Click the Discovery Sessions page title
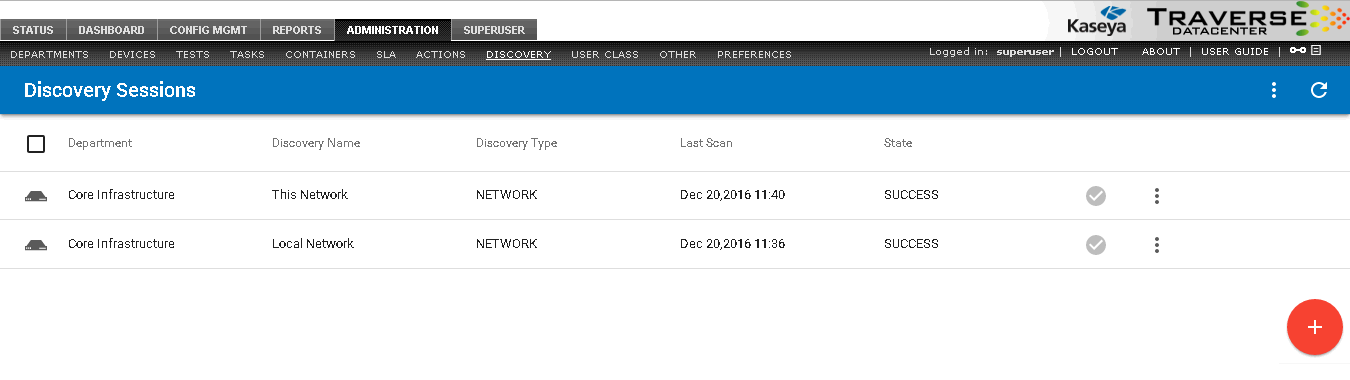Image resolution: width=1350 pixels, height=380 pixels. pyautogui.click(x=110, y=90)
